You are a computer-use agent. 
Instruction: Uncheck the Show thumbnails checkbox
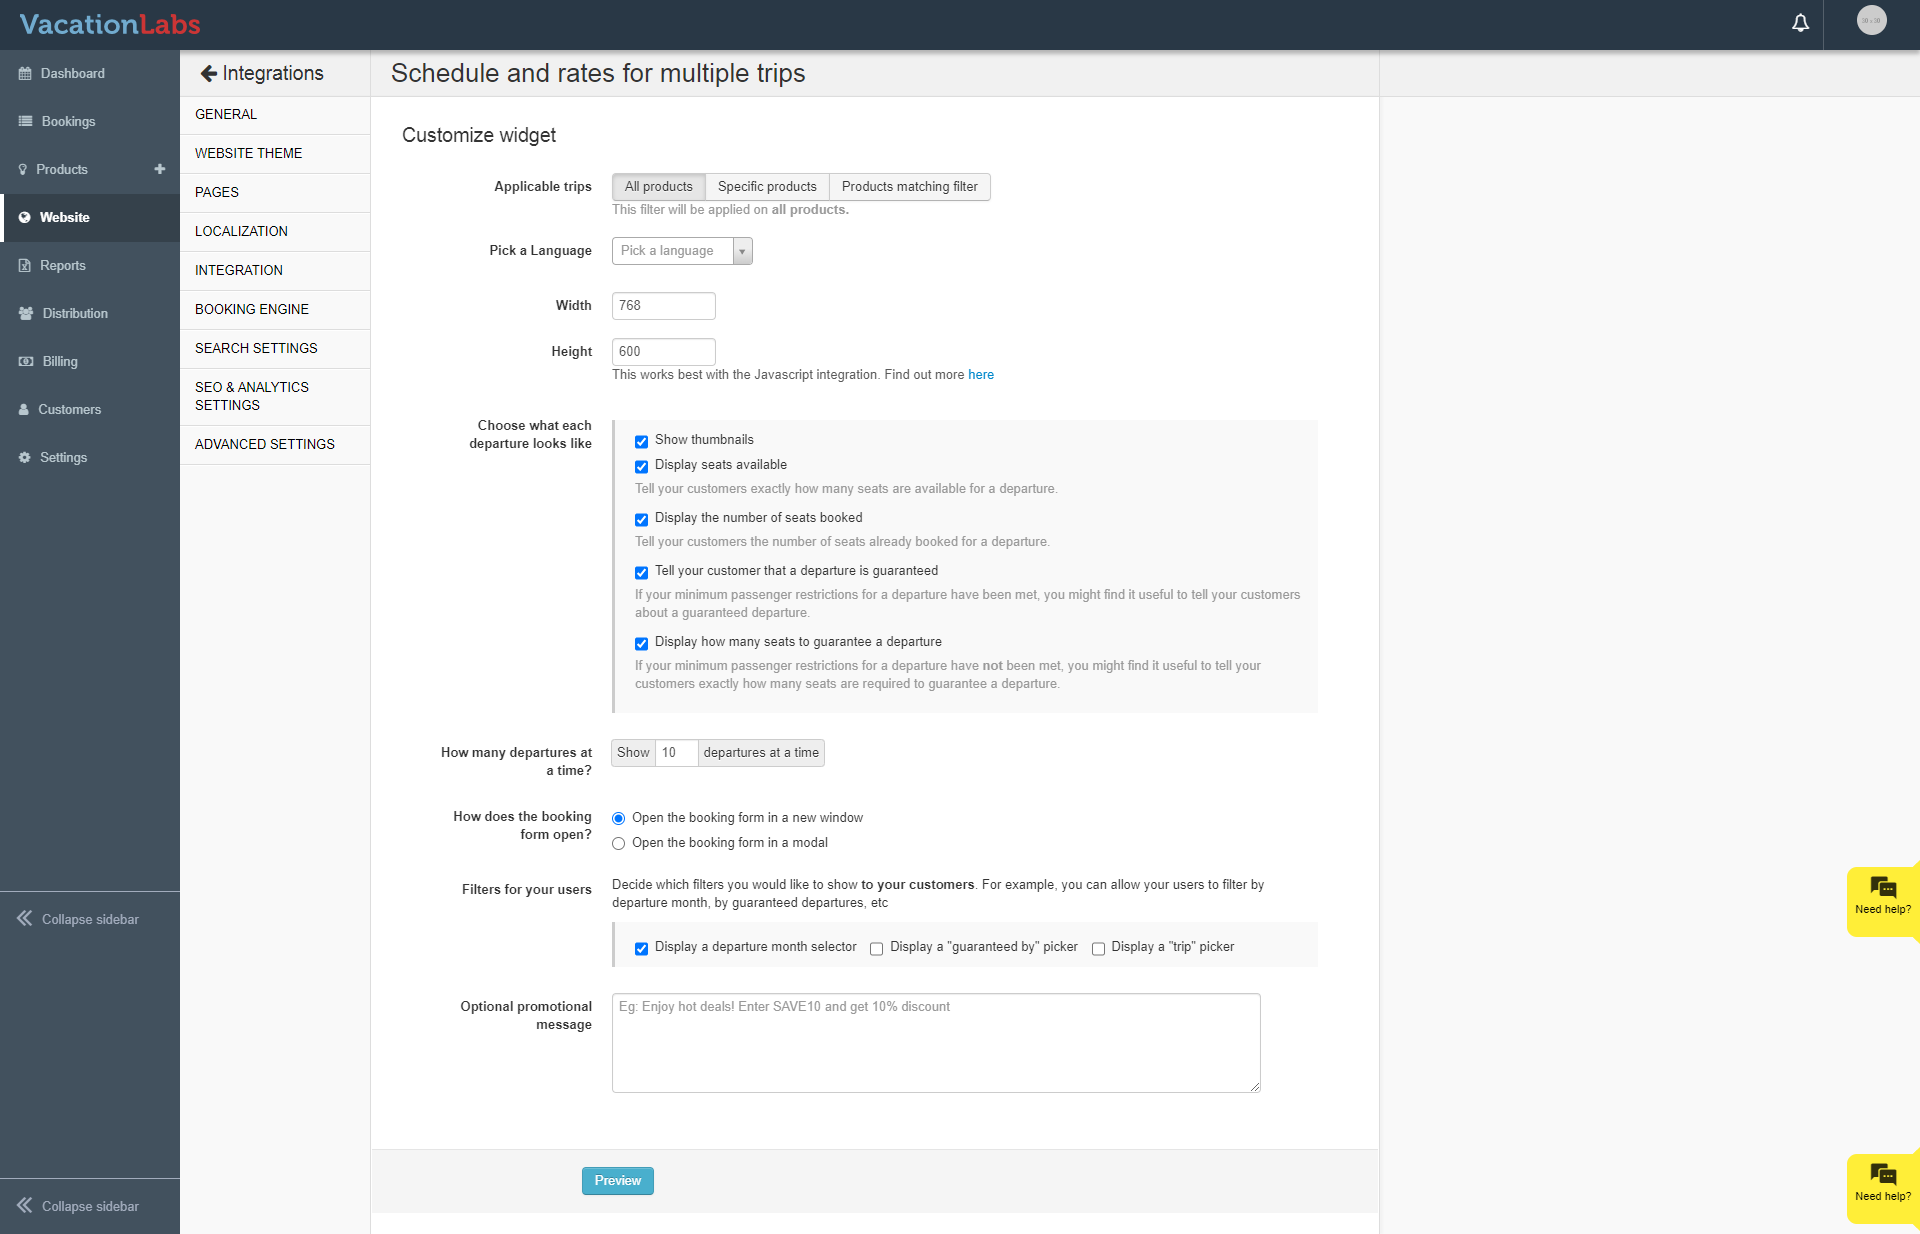tap(641, 441)
